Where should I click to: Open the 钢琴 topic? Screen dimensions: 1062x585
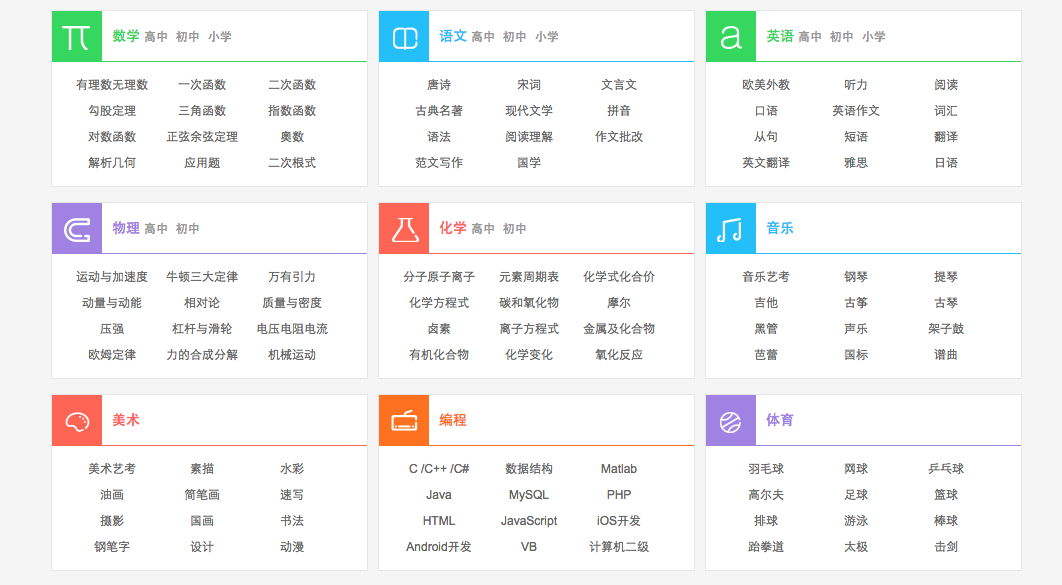click(856, 277)
